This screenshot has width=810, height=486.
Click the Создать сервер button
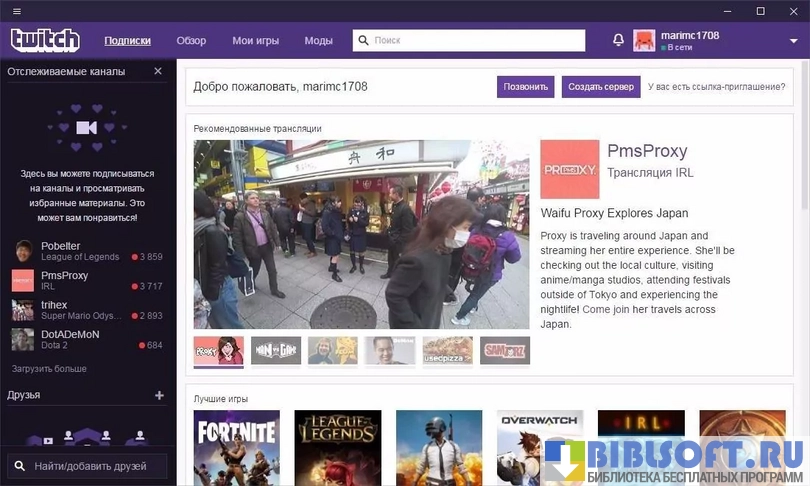[601, 87]
